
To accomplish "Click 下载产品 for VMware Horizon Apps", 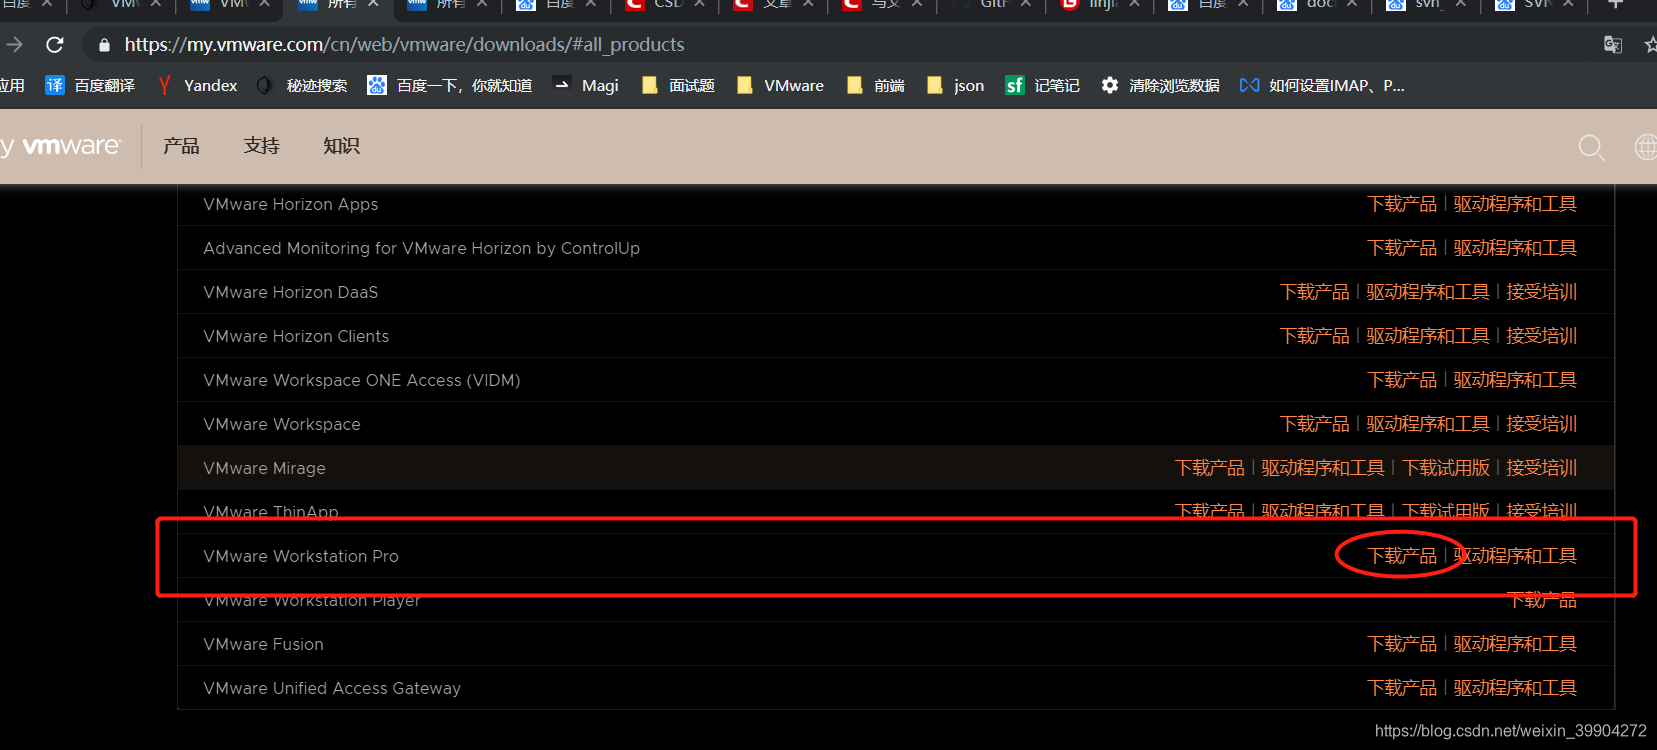I will pos(1402,204).
